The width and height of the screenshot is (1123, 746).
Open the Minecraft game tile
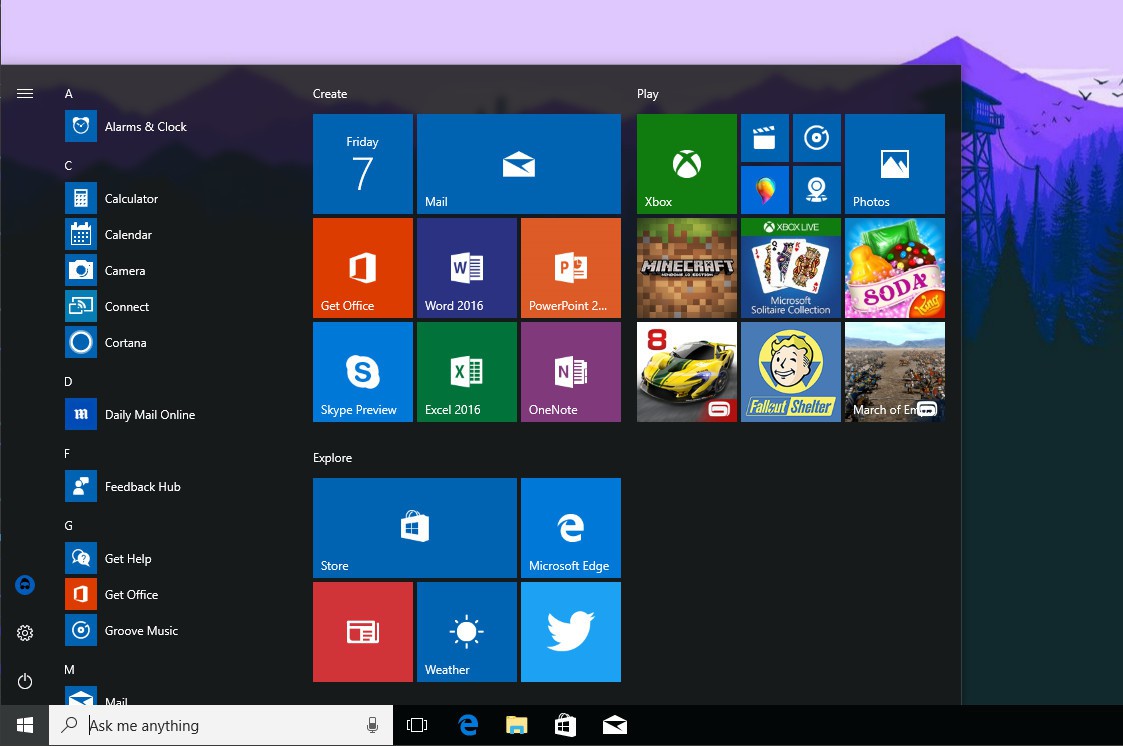pos(686,268)
